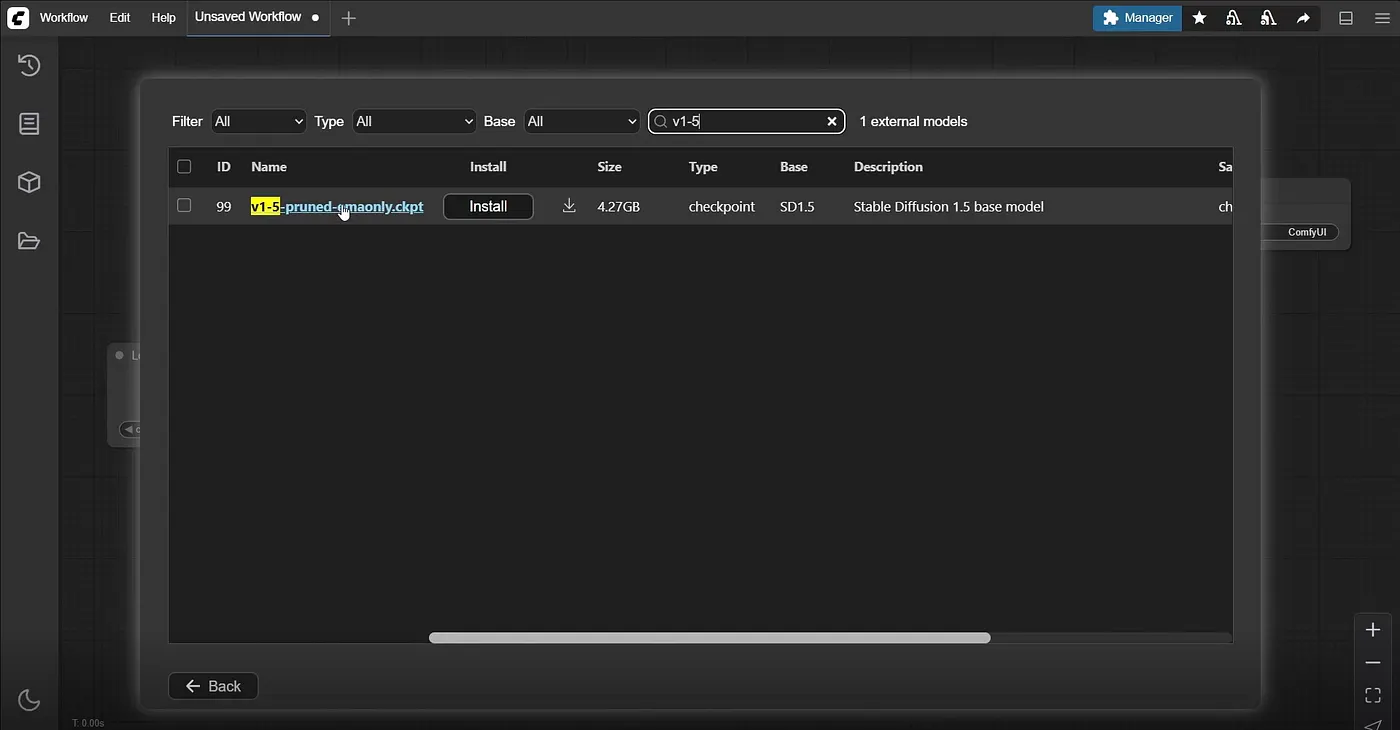Sort by the Type column header
The image size is (1400, 730).
tap(703, 167)
